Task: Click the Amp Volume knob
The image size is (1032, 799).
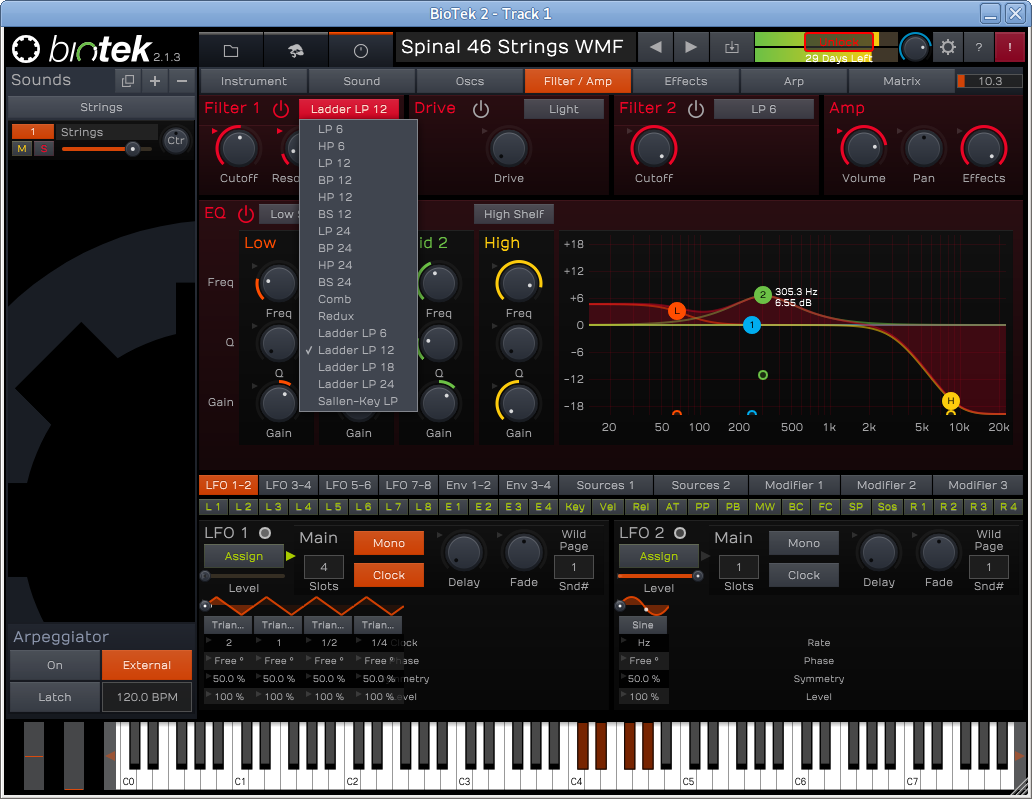Action: point(863,148)
